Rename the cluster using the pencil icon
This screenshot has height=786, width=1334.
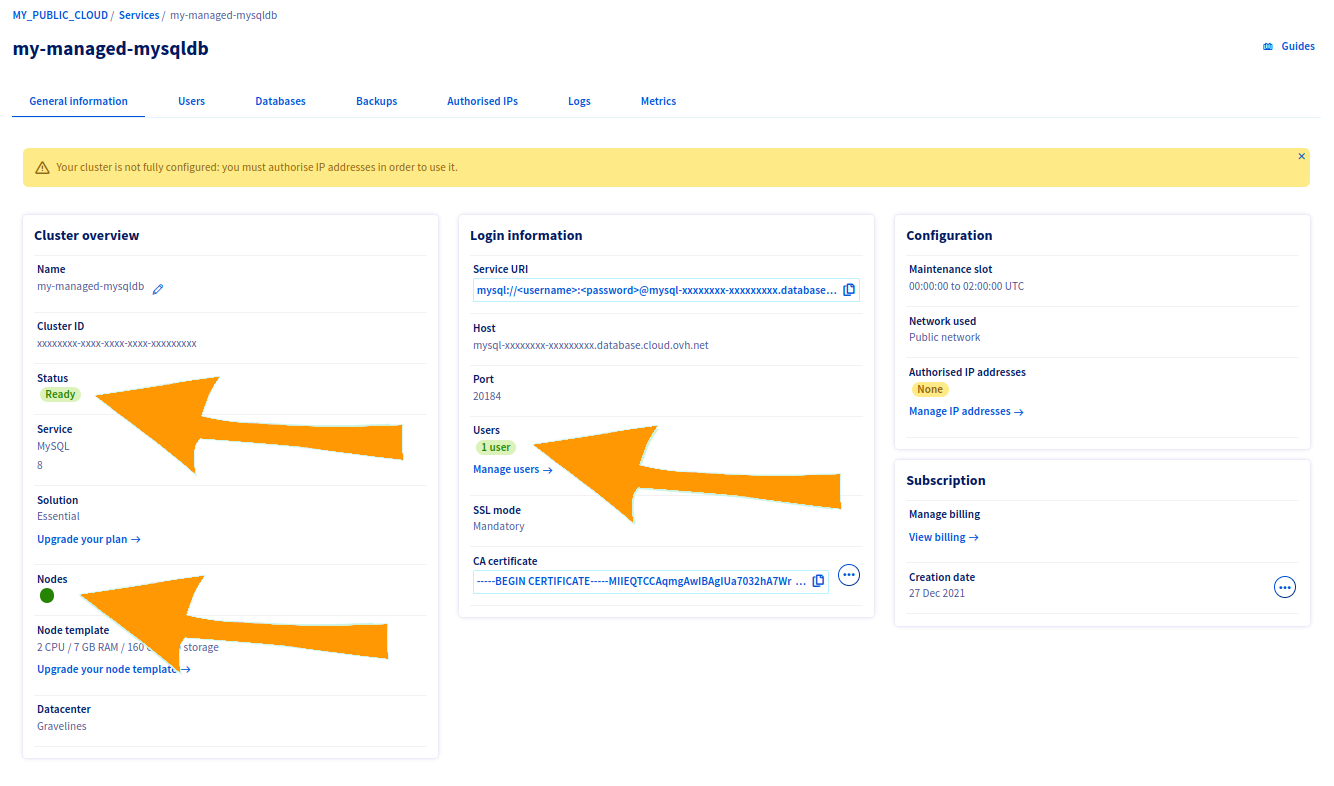click(157, 287)
